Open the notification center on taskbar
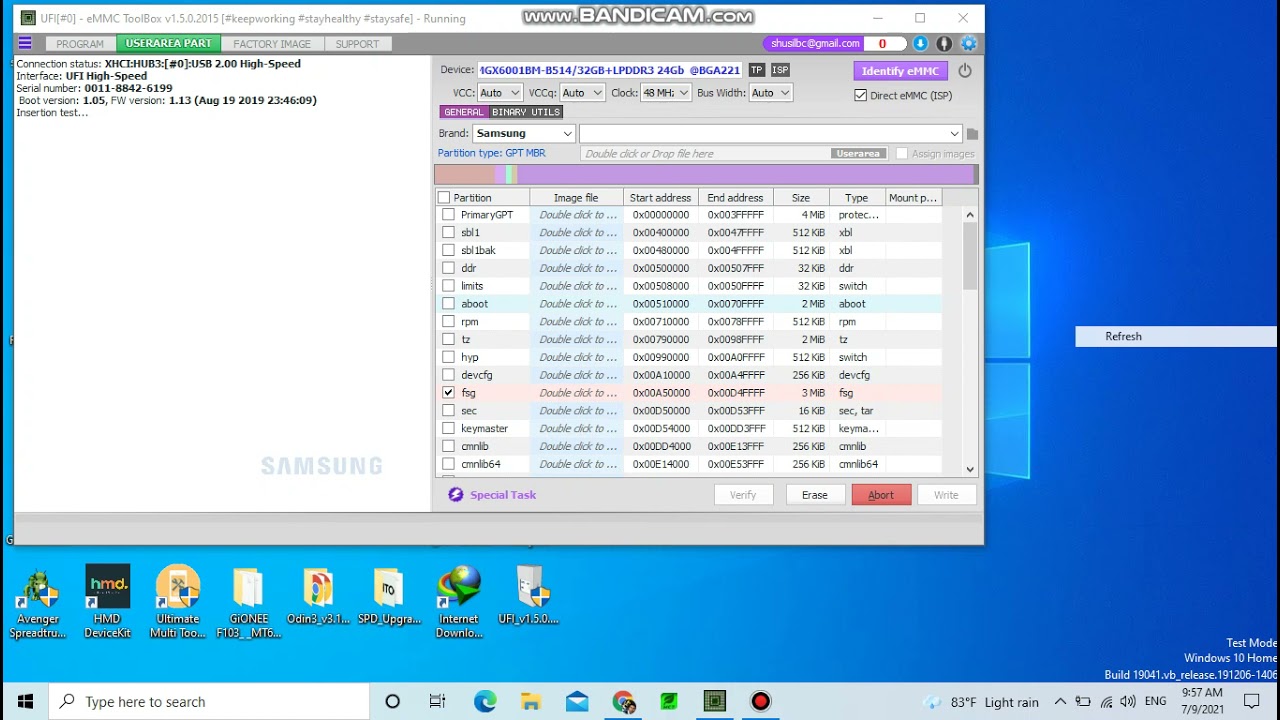The height and width of the screenshot is (720, 1280). (x=1251, y=702)
